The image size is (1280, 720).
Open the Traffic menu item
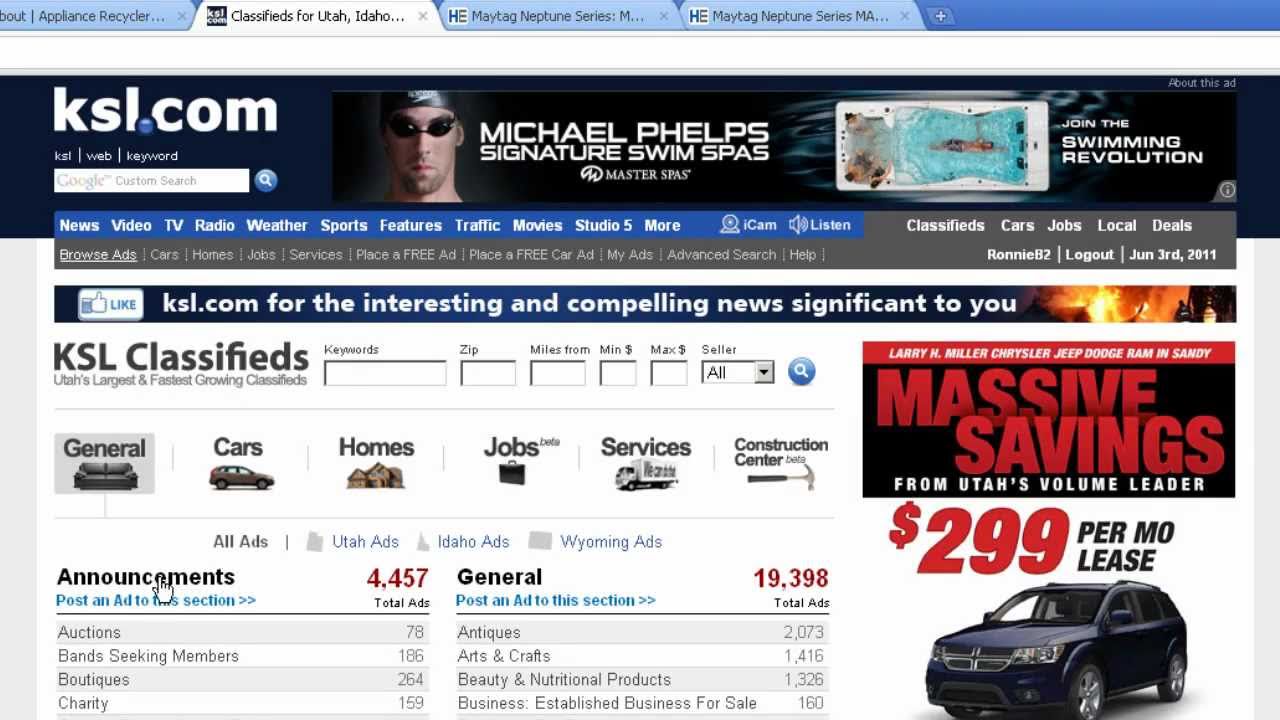[x=477, y=225]
